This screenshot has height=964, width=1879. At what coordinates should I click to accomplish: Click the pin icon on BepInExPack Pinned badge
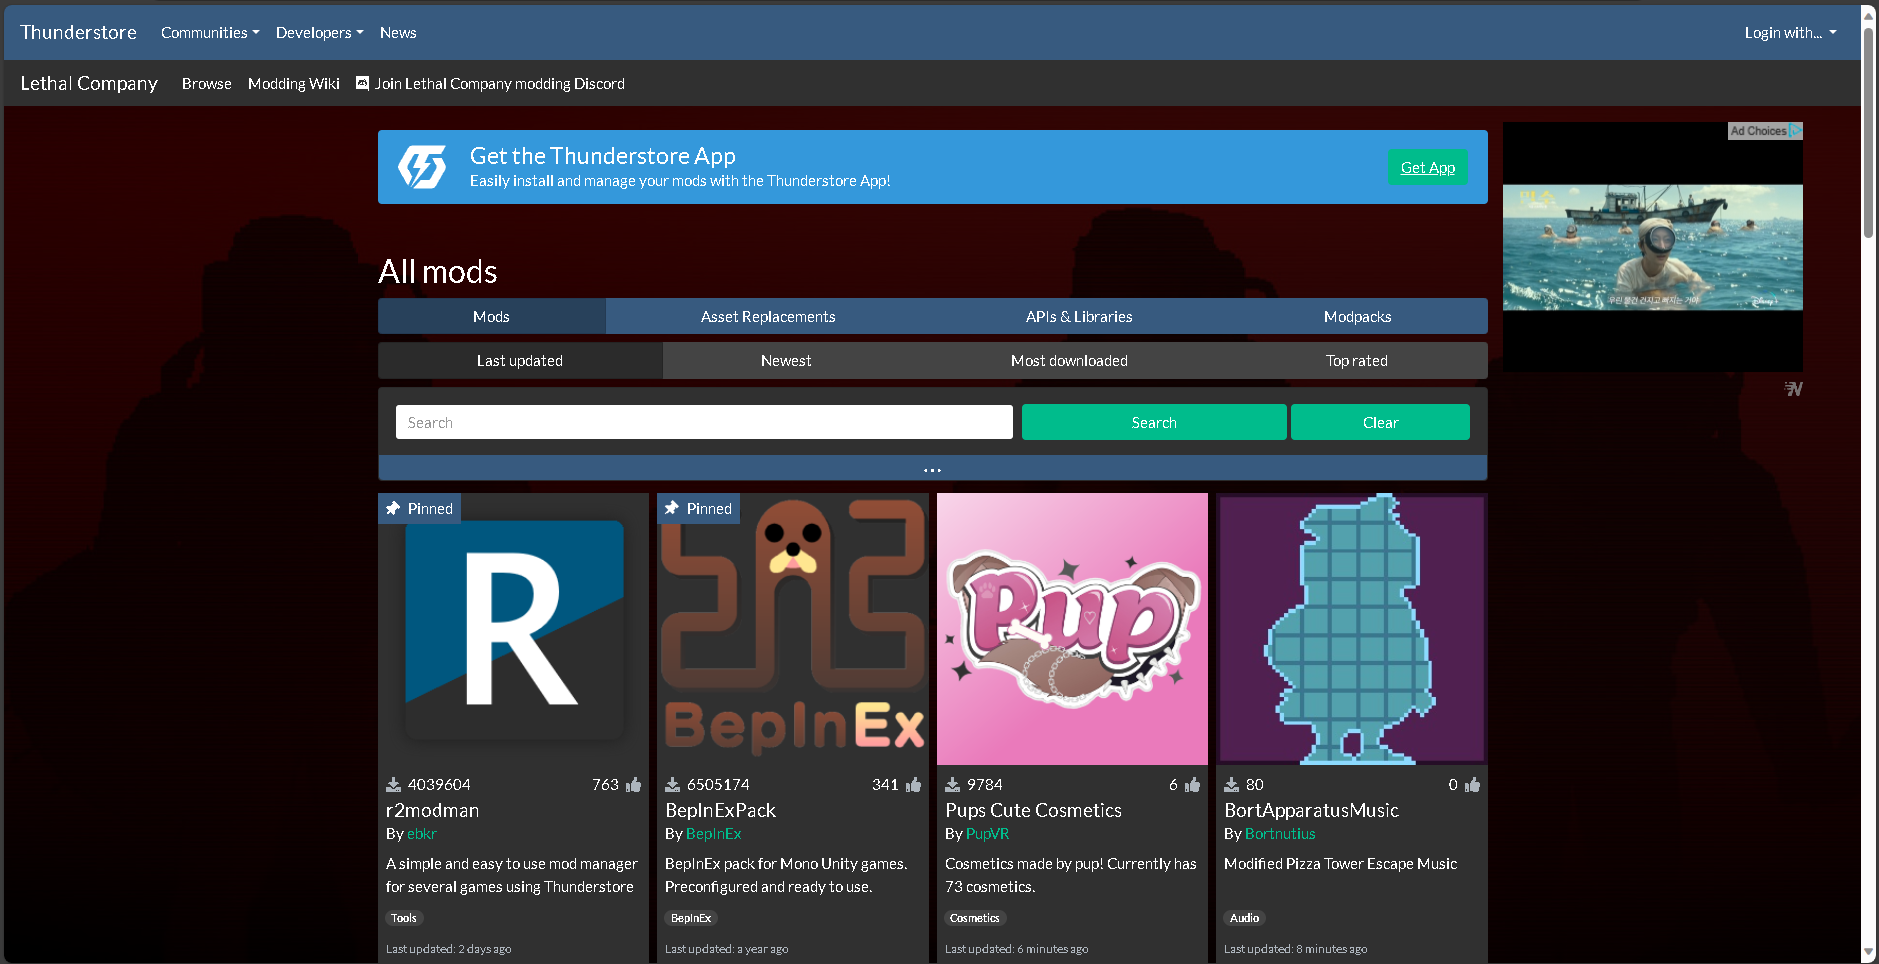coord(672,508)
